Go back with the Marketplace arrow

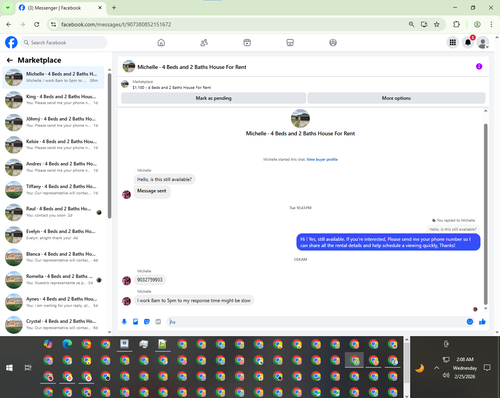[x=10, y=60]
